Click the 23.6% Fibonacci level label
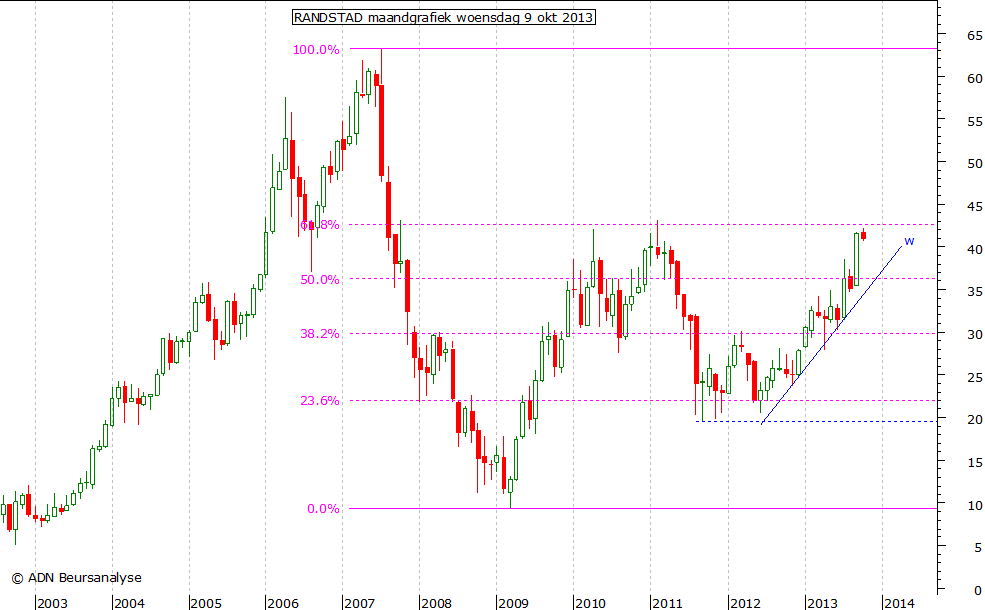The width and height of the screenshot is (985, 610). tap(320, 401)
